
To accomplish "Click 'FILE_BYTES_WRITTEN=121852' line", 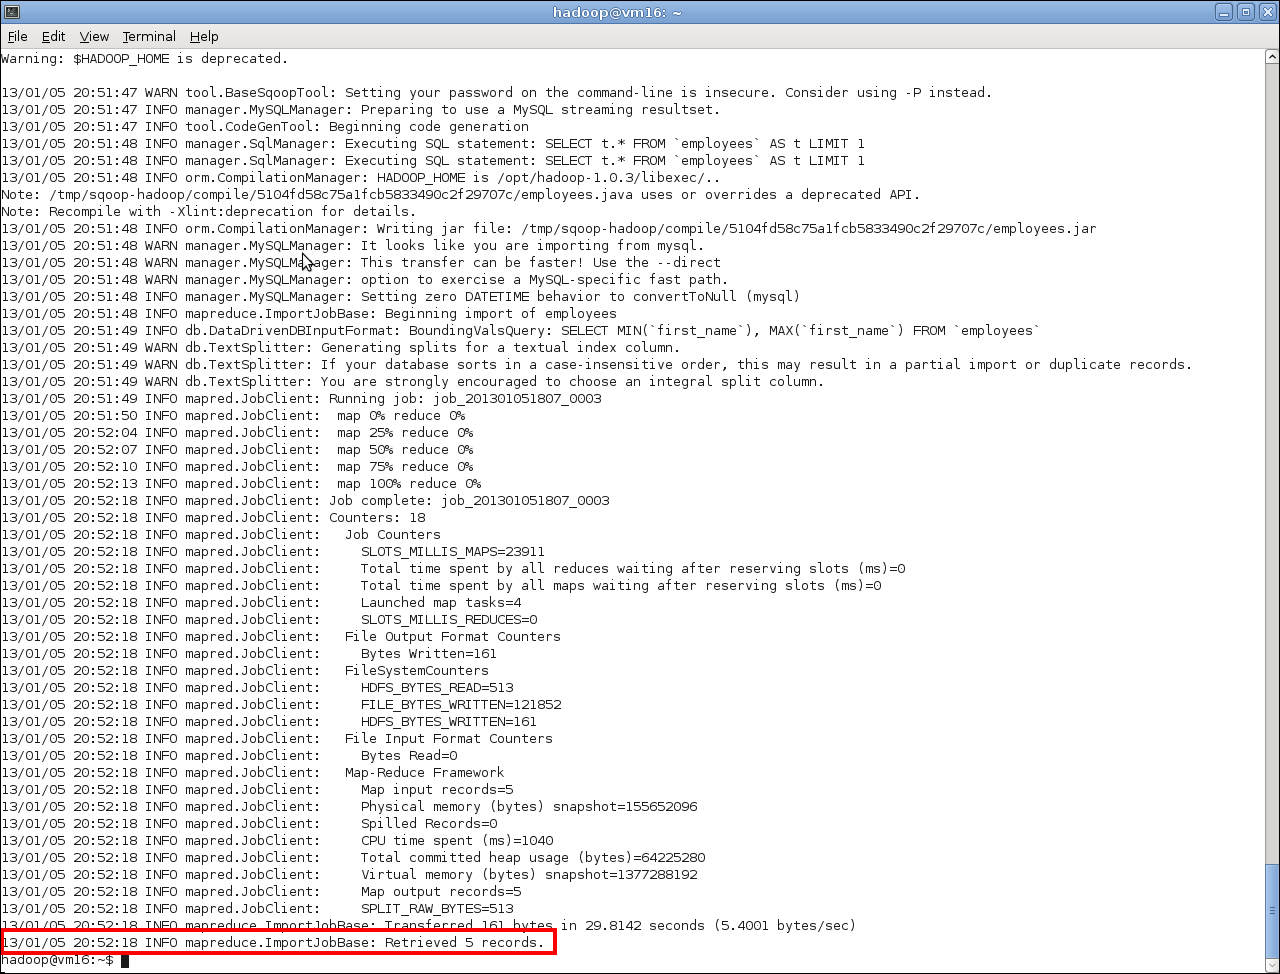I will coord(281,705).
